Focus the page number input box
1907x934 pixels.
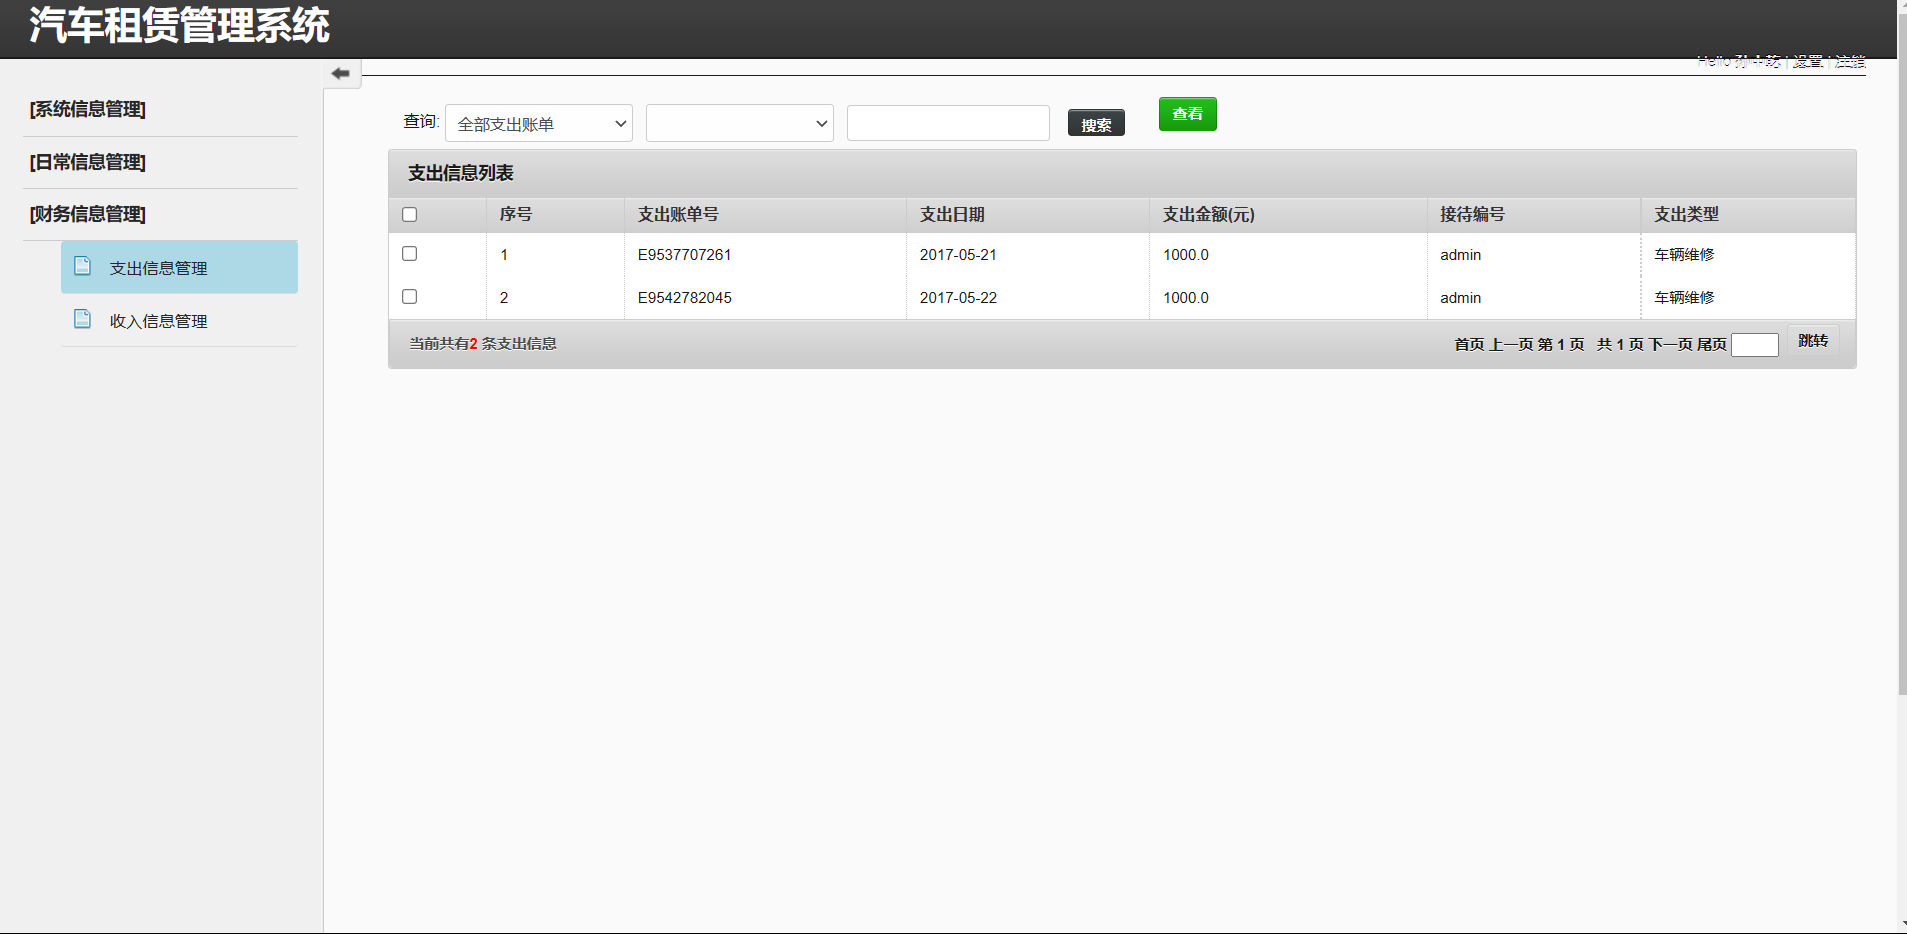[x=1755, y=345]
